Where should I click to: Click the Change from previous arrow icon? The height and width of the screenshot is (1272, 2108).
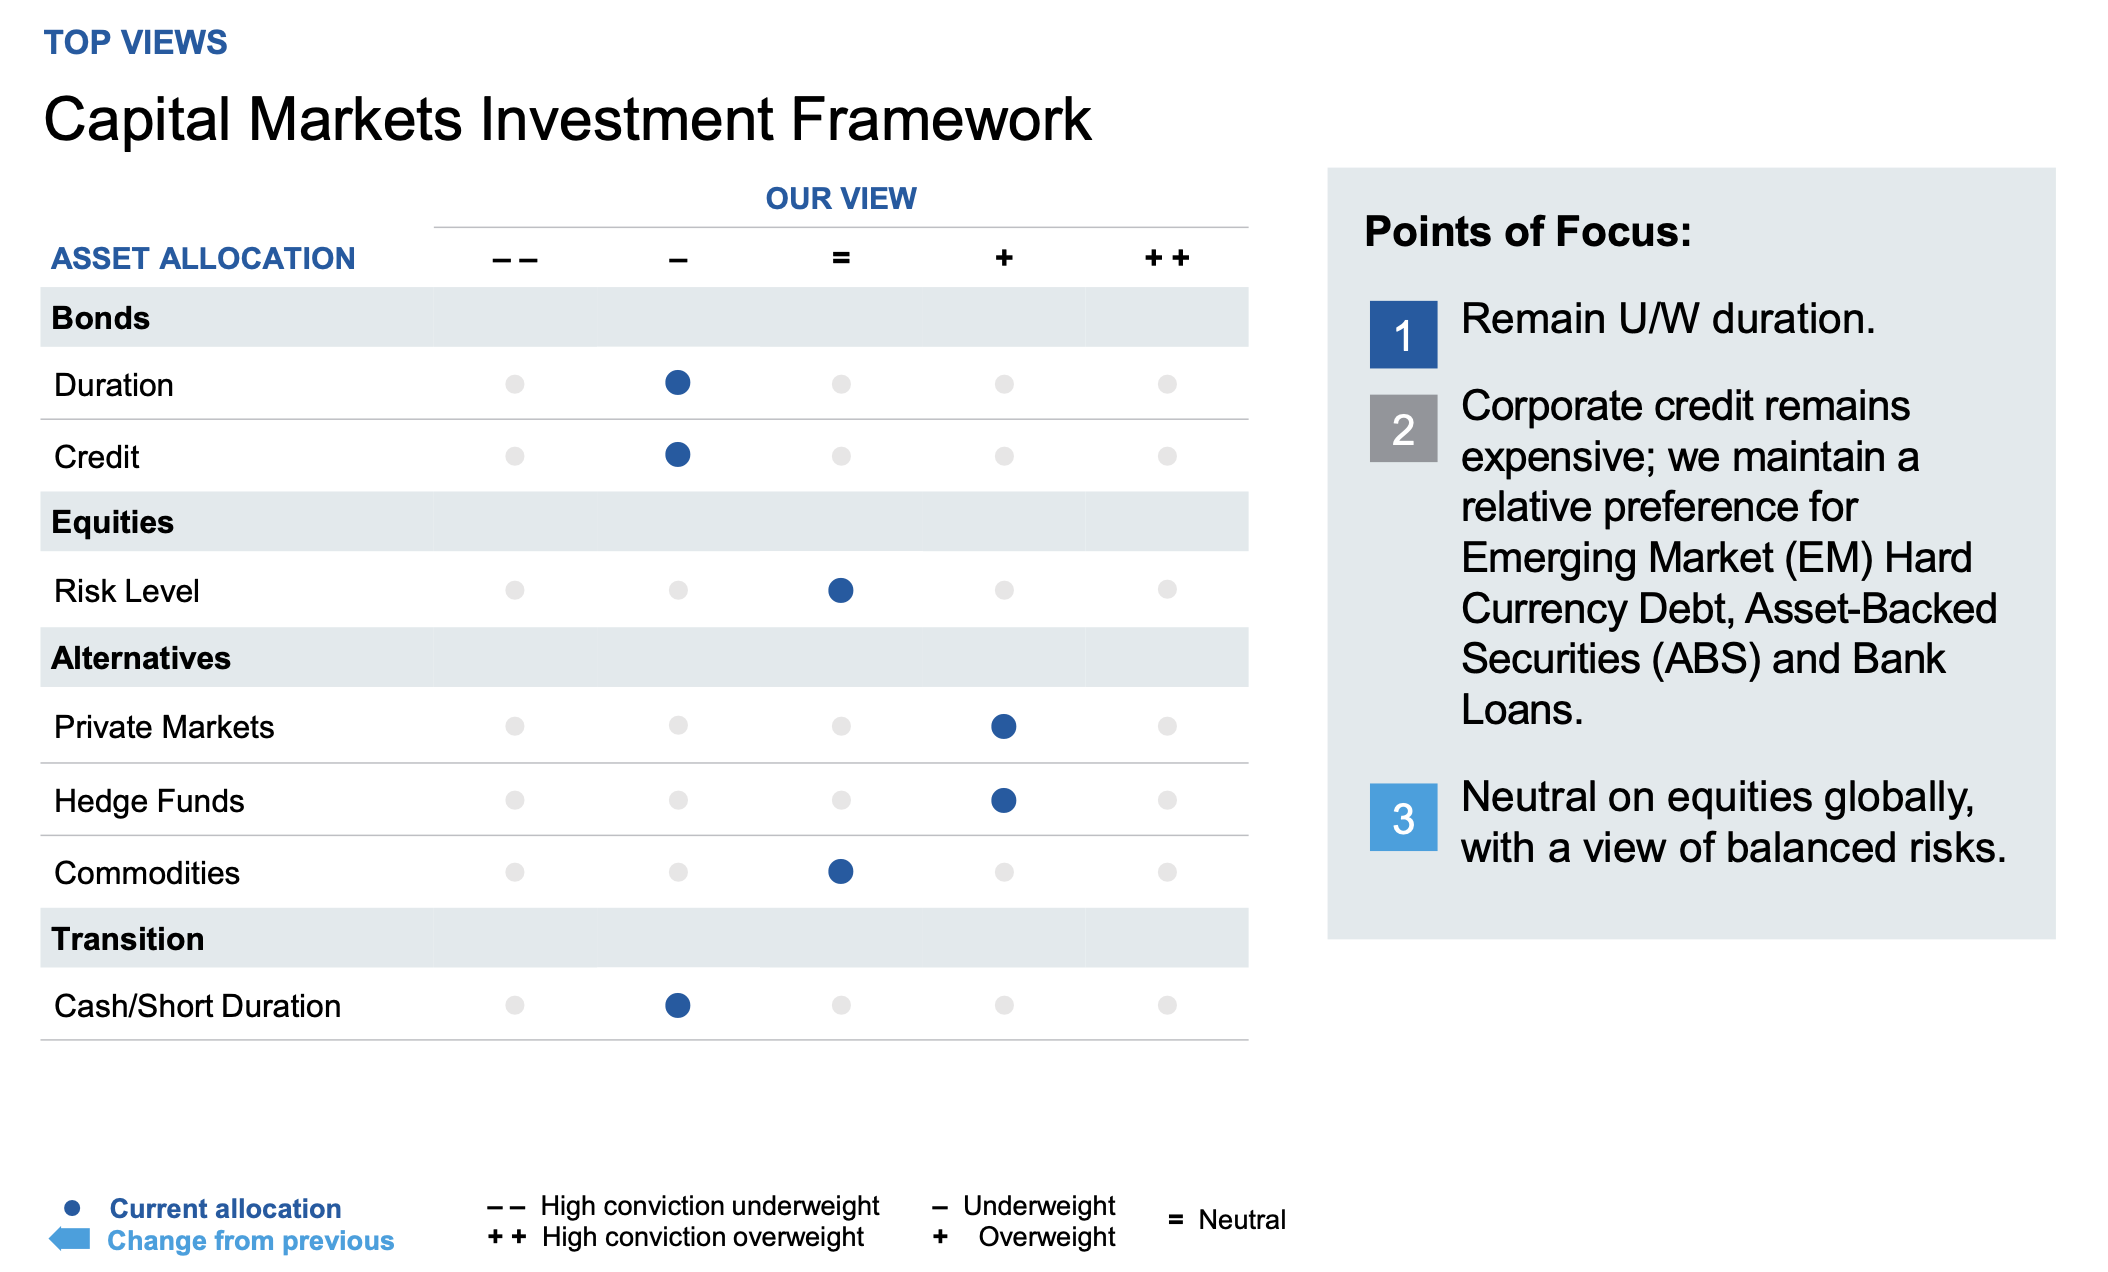[69, 1239]
